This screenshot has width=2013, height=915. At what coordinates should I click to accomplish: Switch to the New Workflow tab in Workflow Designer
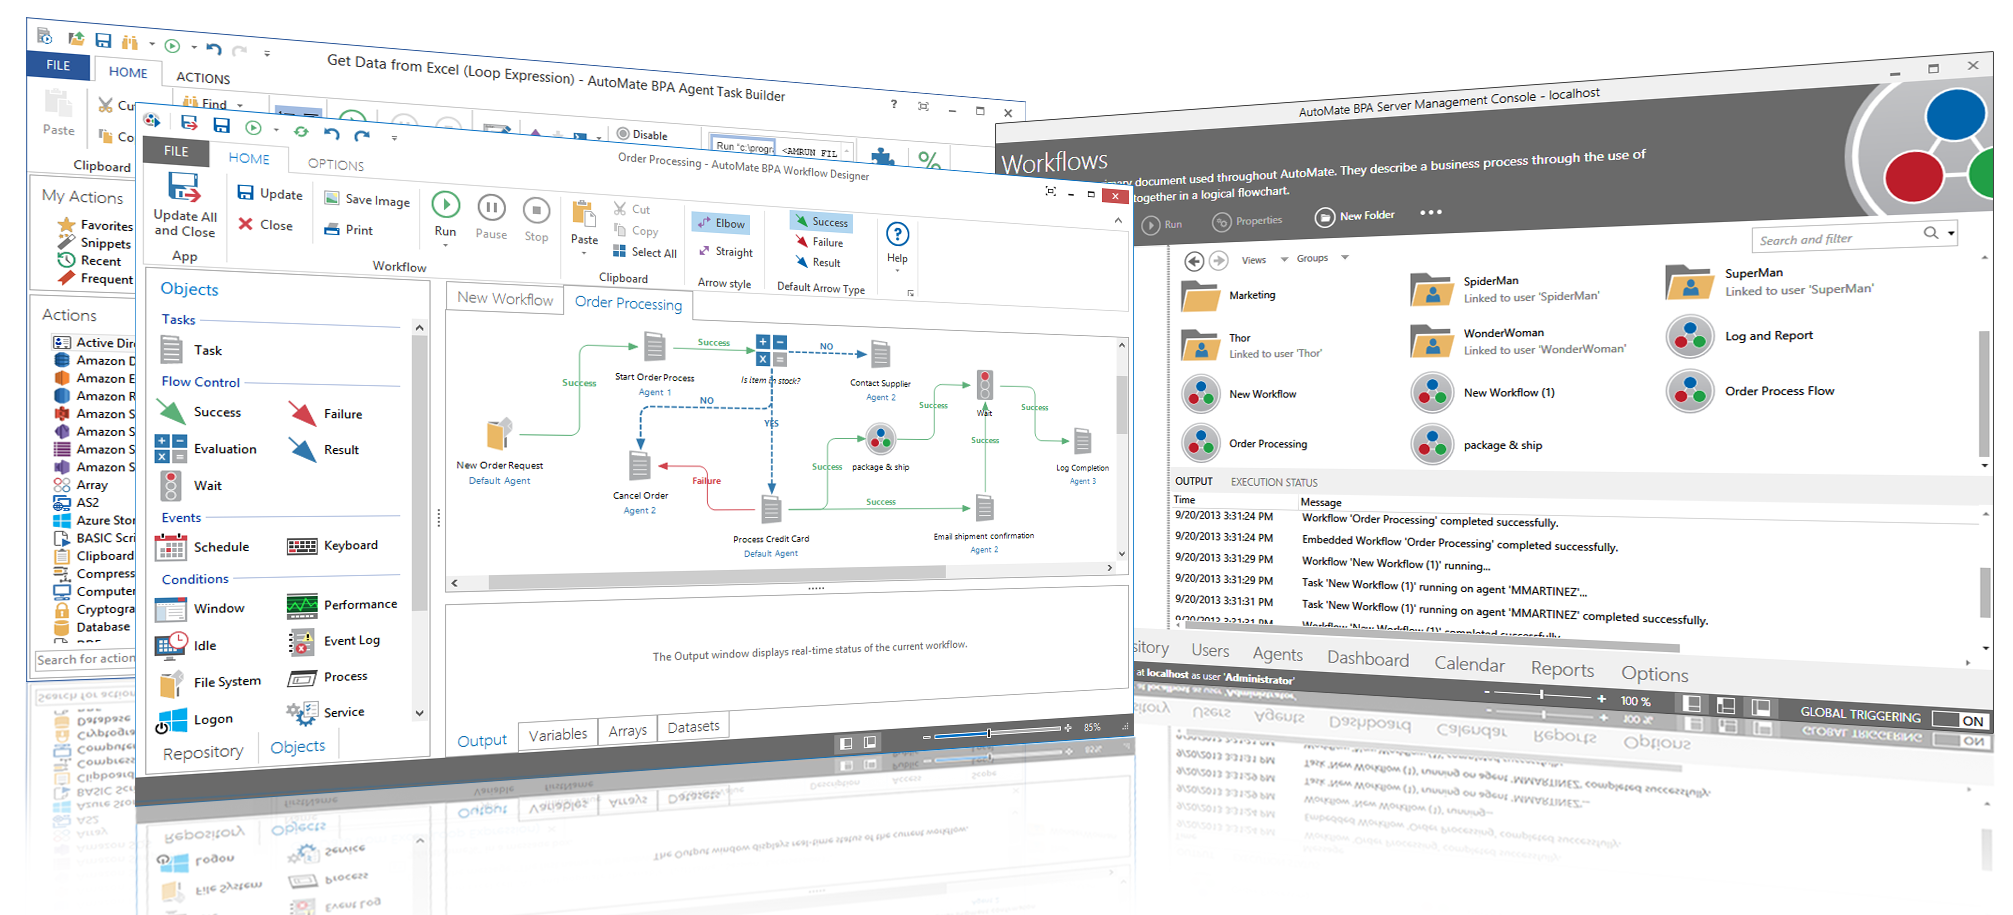click(504, 299)
